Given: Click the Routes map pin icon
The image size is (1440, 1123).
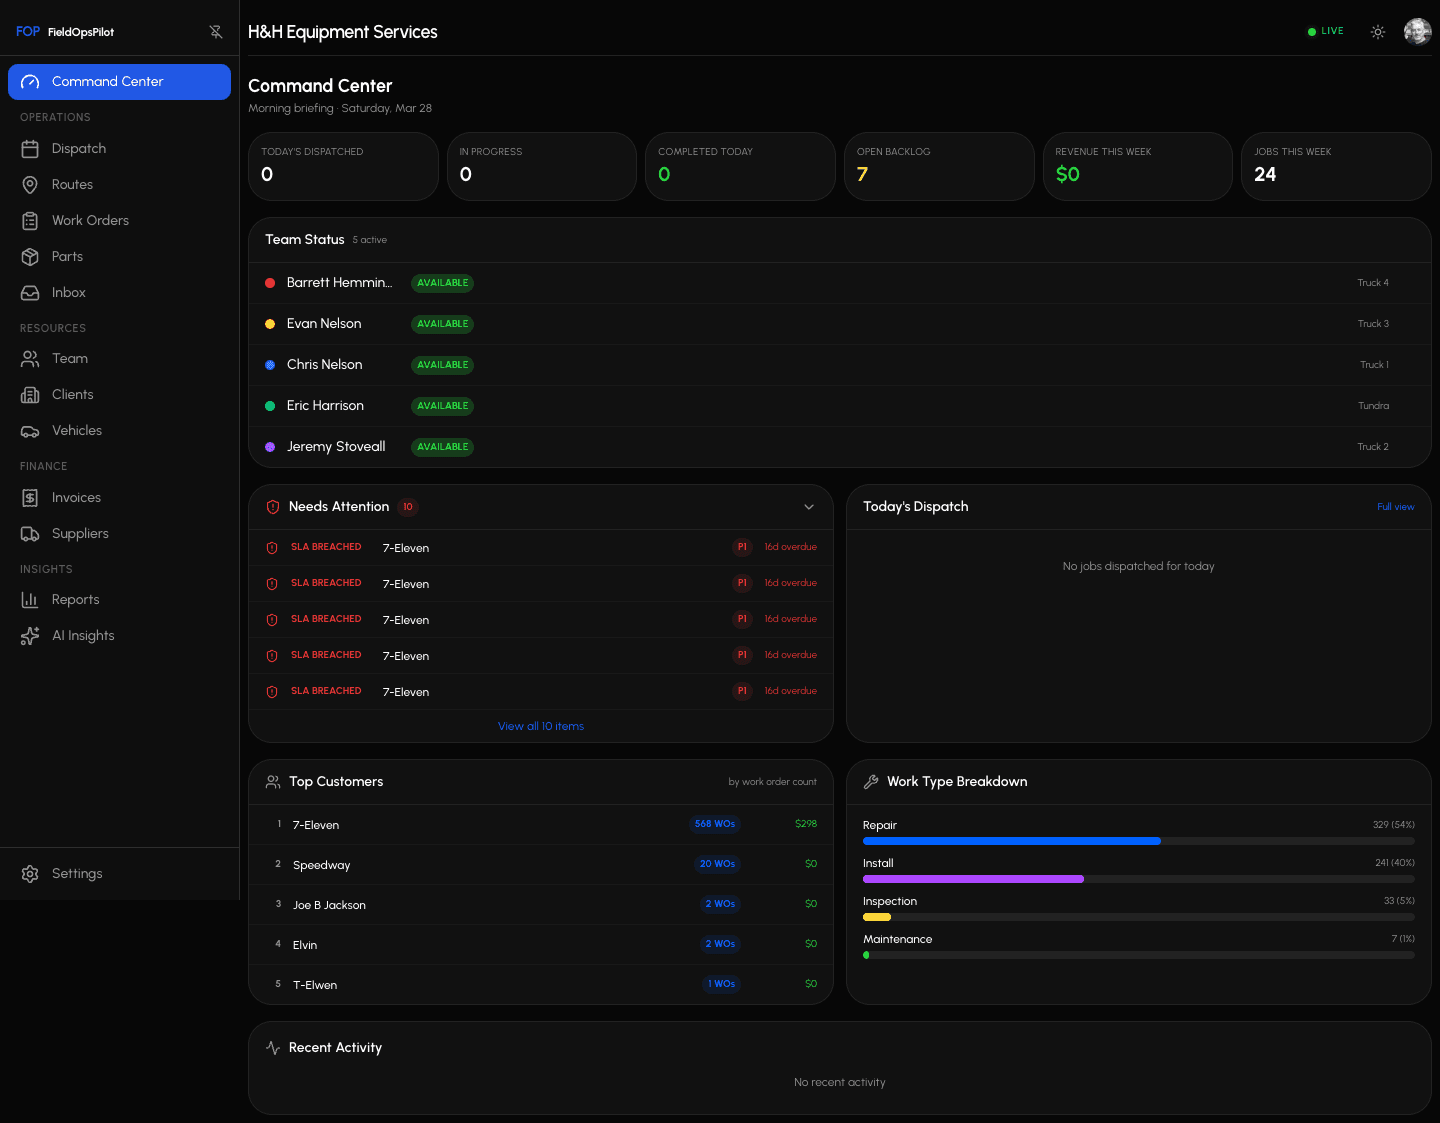Looking at the screenshot, I should pyautogui.click(x=30, y=185).
